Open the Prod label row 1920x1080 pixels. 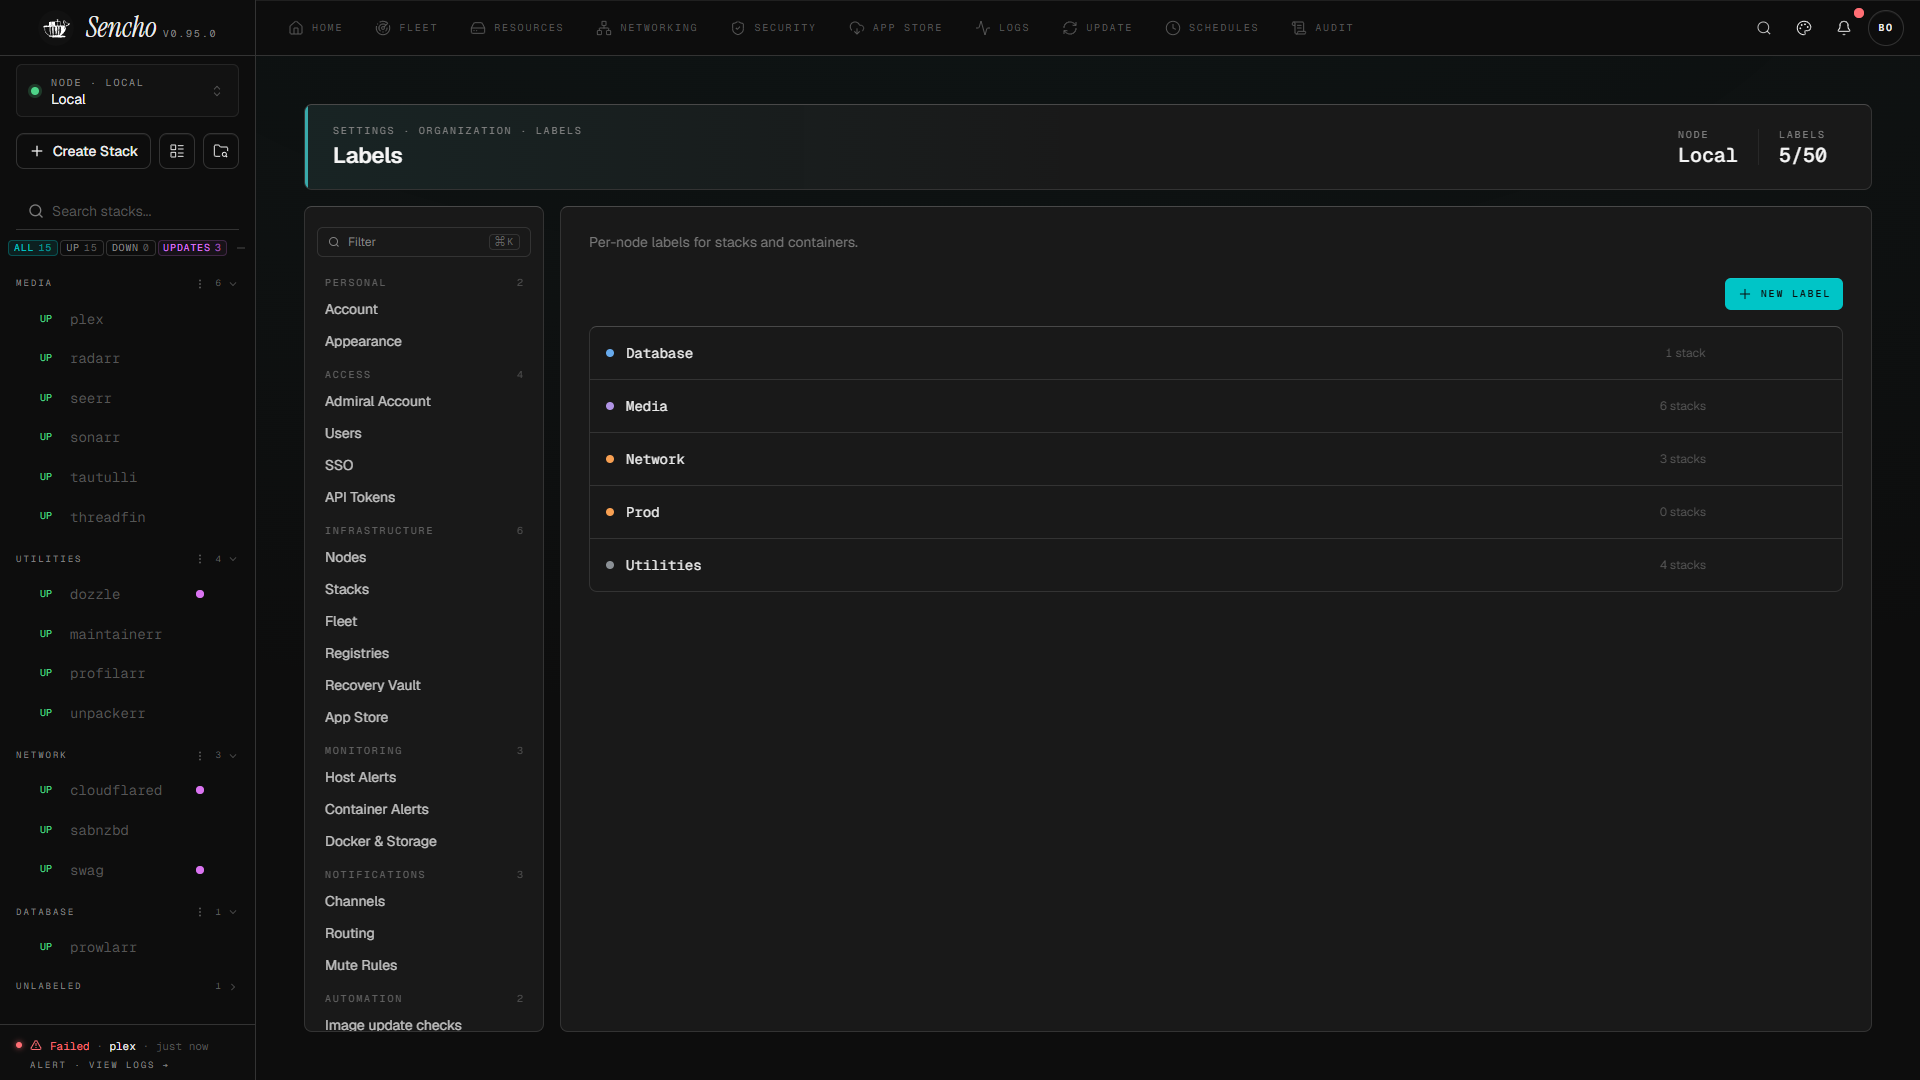[x=1216, y=512]
